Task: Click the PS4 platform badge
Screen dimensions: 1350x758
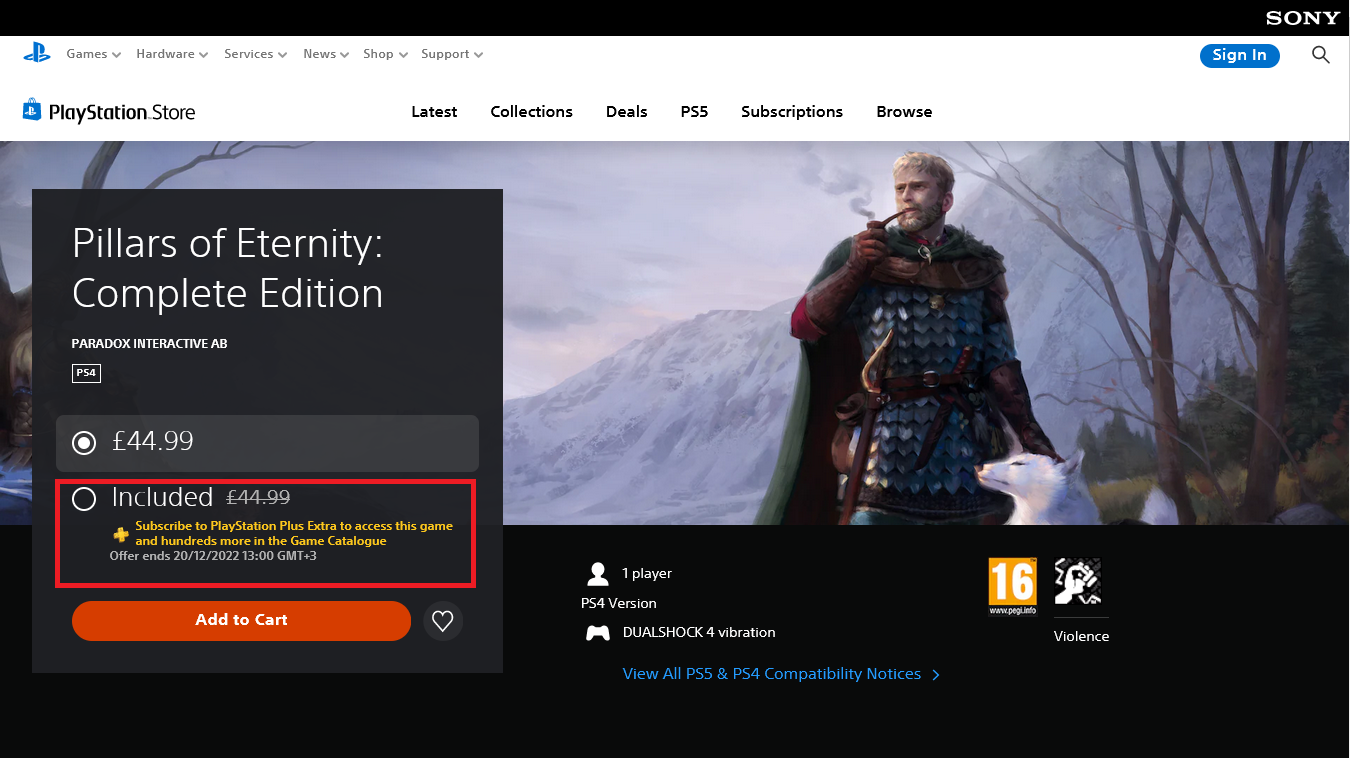Action: click(x=86, y=373)
